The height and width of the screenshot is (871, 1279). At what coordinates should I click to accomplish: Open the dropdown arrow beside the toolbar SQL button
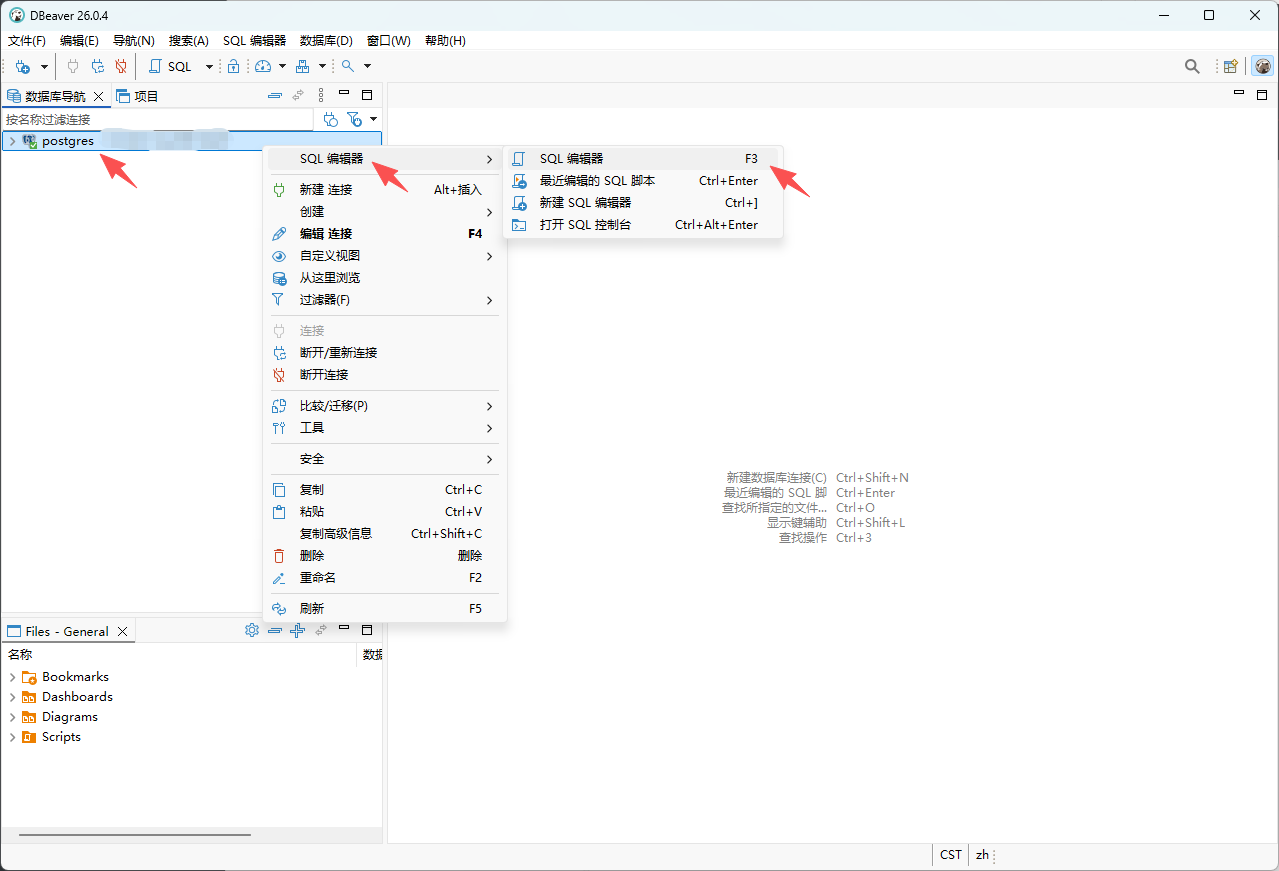pos(209,67)
